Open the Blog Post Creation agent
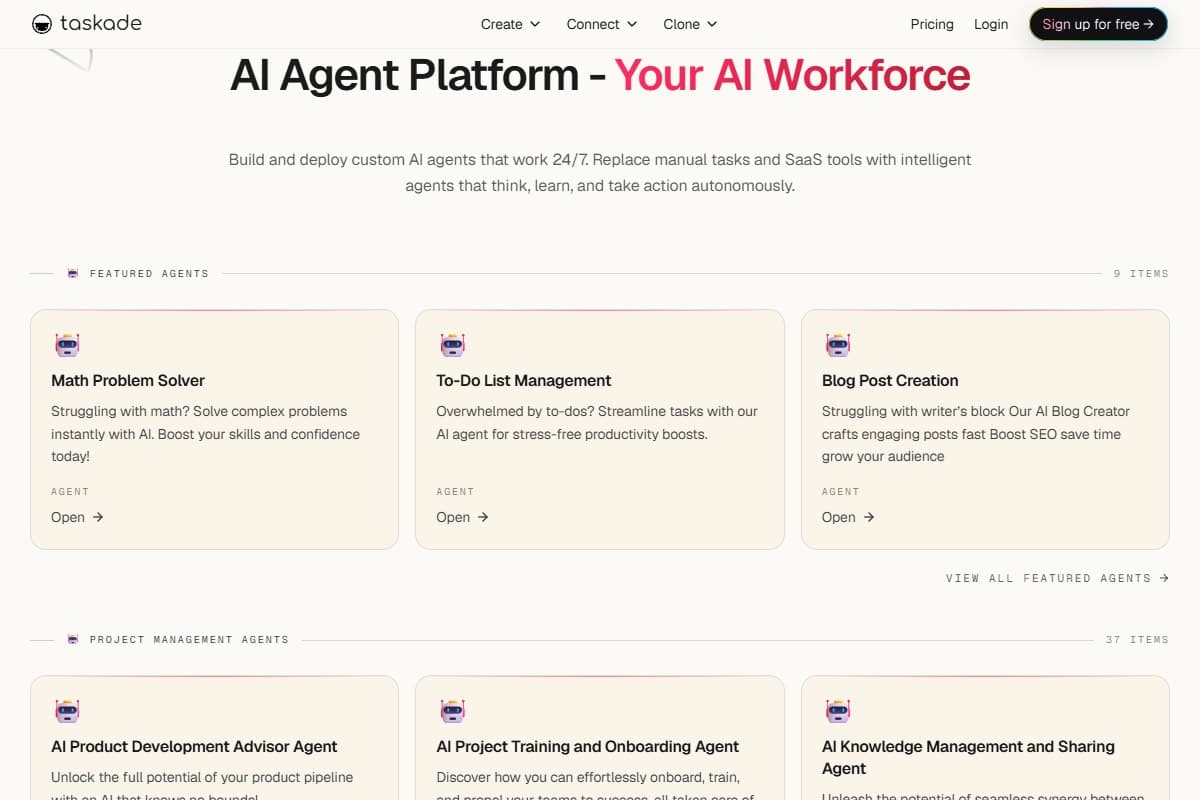This screenshot has width=1200, height=800. pyautogui.click(x=848, y=517)
